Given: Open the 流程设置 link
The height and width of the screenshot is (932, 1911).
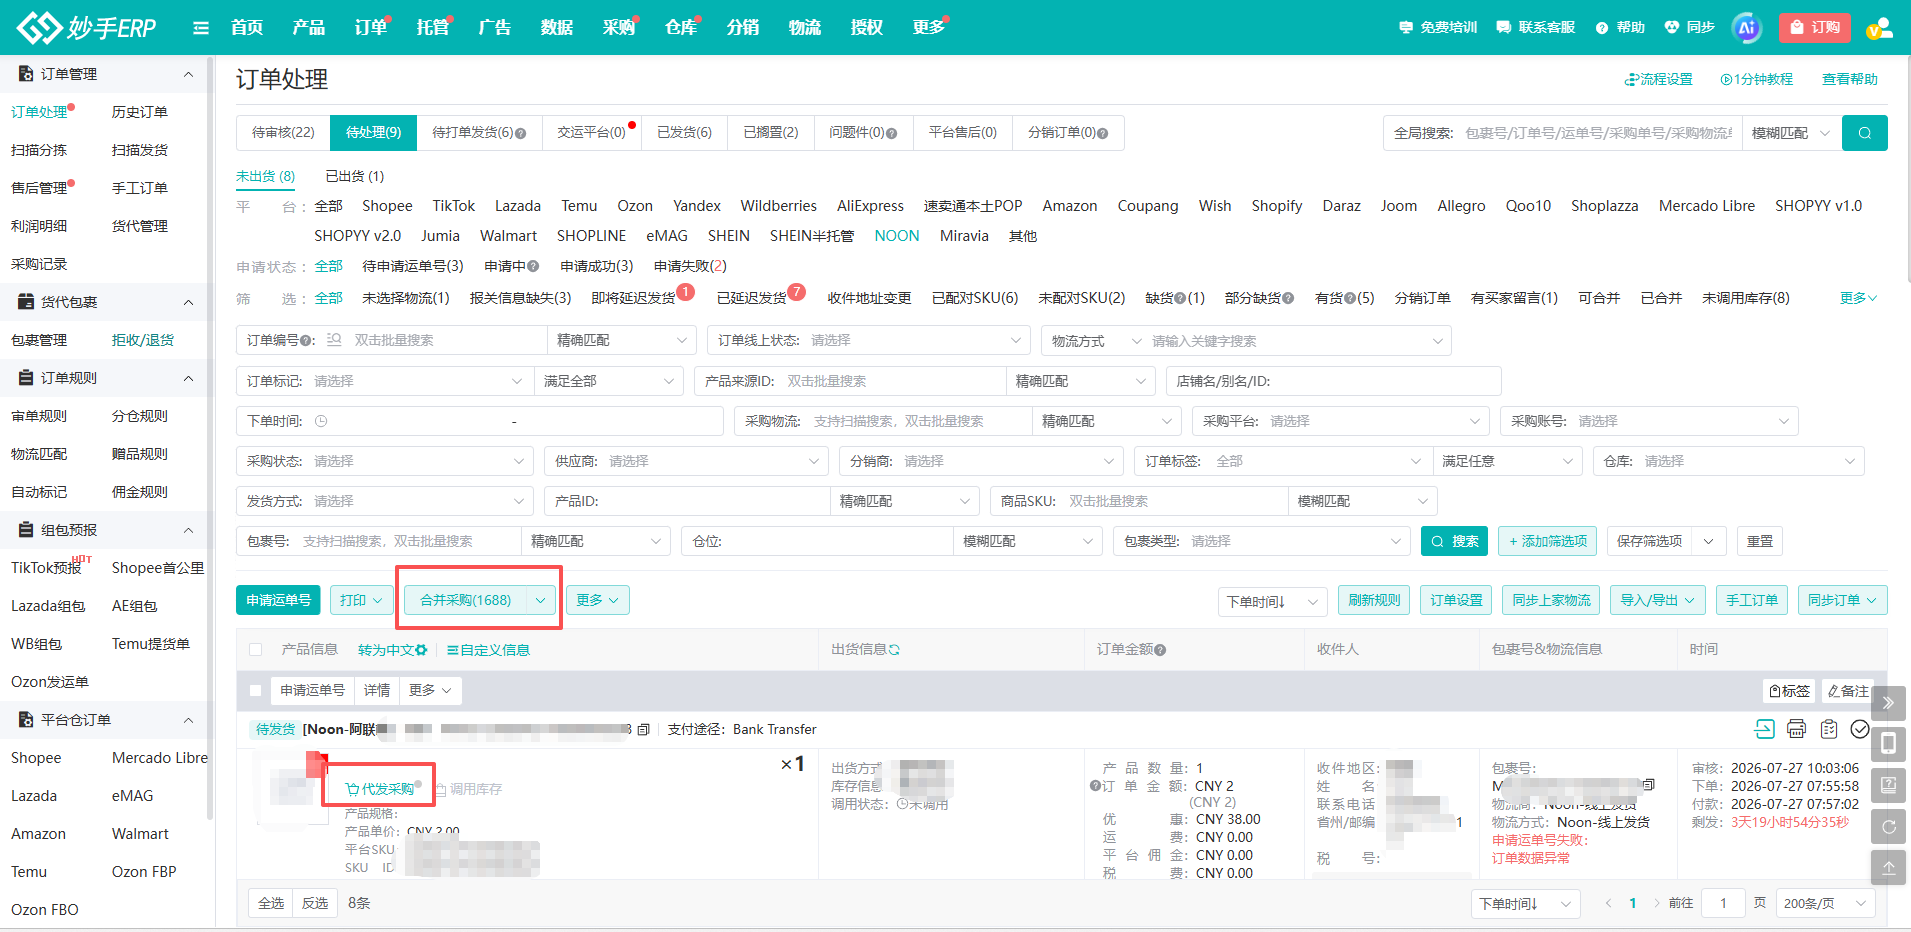Looking at the screenshot, I should (x=1659, y=80).
